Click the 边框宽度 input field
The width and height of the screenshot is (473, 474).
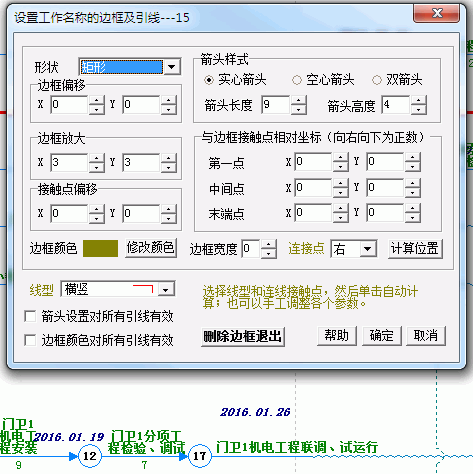tap(251, 249)
